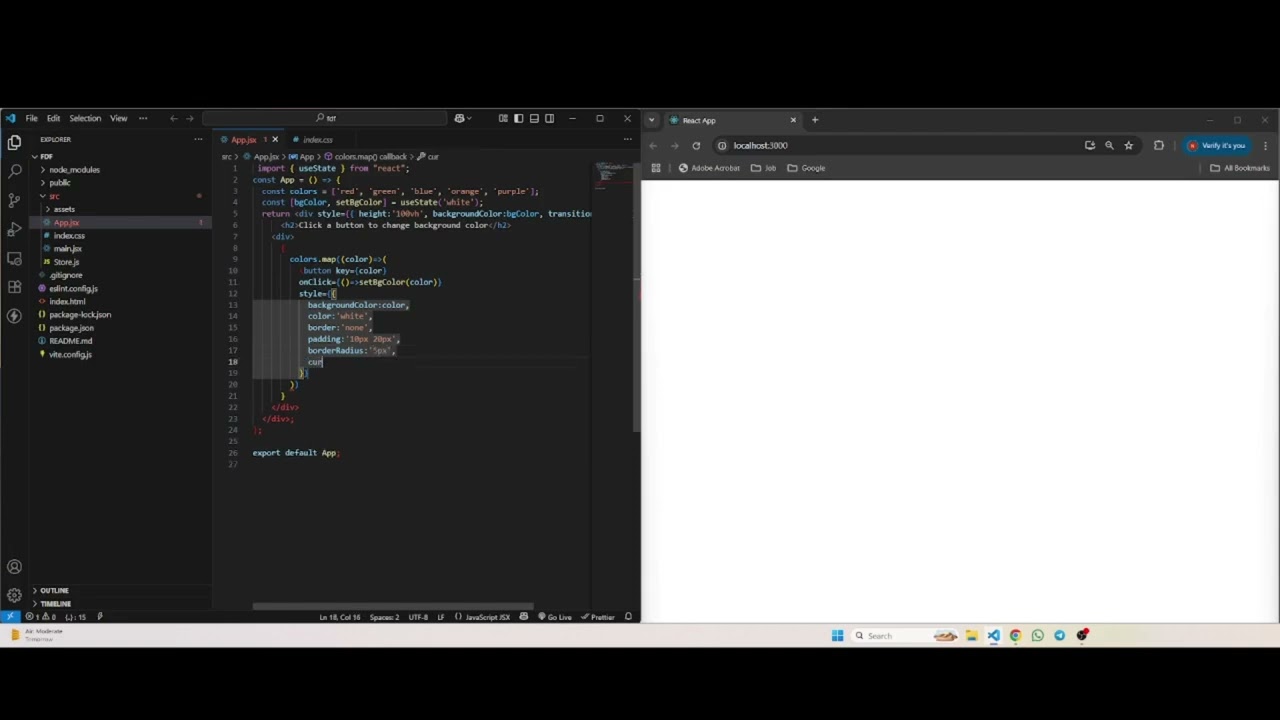Open the Explorer views and more actions
Screen dimensions: 1280x720
[x=197, y=139]
